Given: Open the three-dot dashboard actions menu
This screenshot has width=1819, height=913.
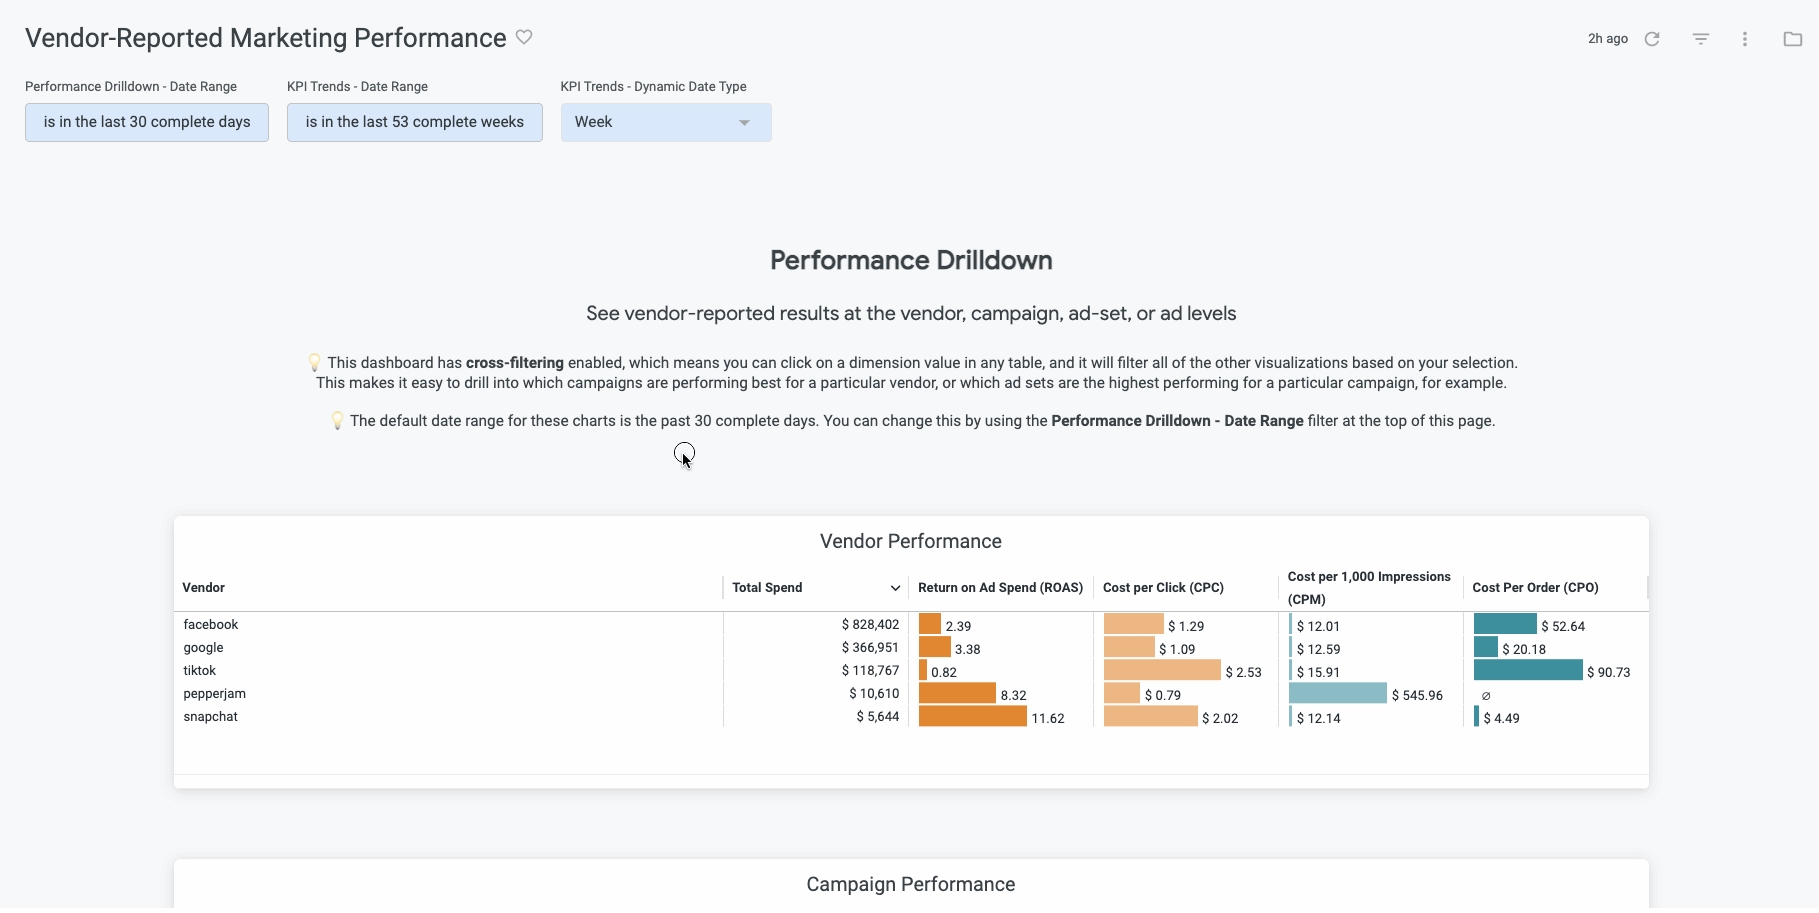Looking at the screenshot, I should point(1745,39).
